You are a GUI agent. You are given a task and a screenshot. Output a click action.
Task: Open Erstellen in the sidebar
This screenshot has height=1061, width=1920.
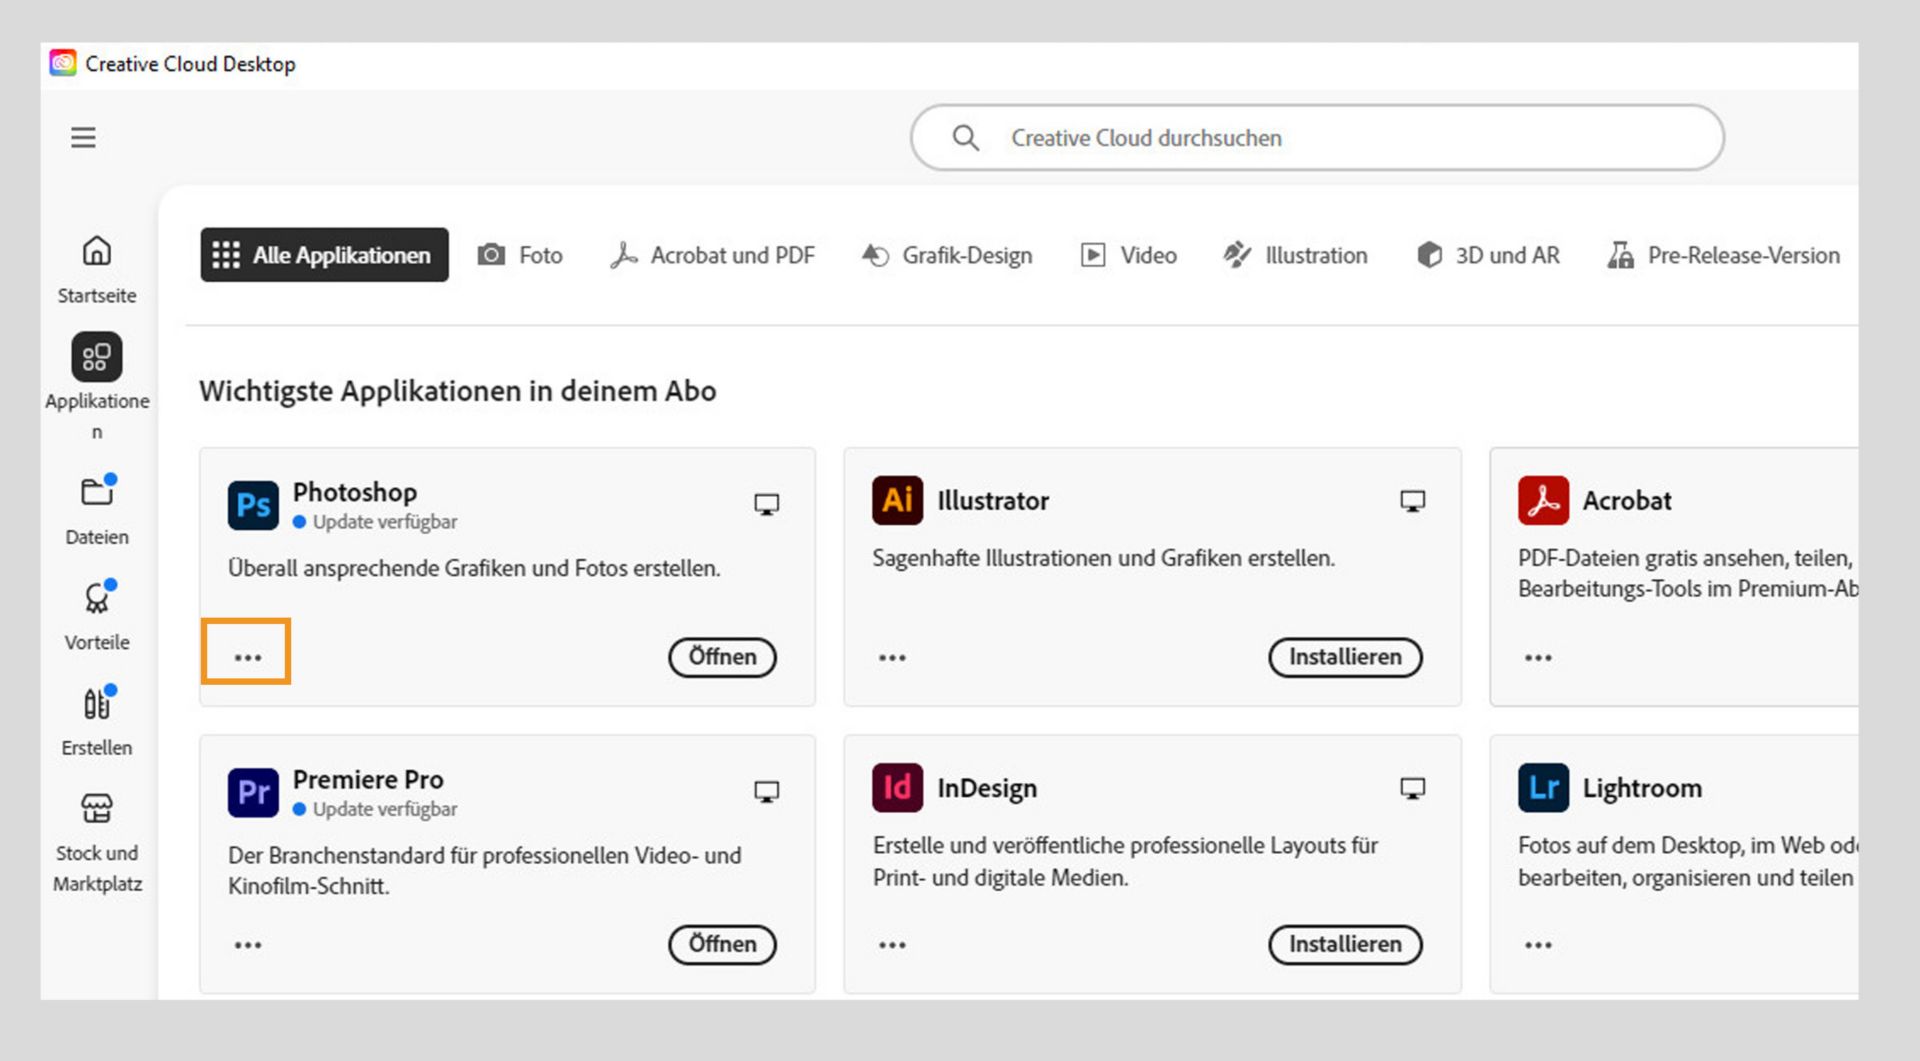click(x=97, y=720)
